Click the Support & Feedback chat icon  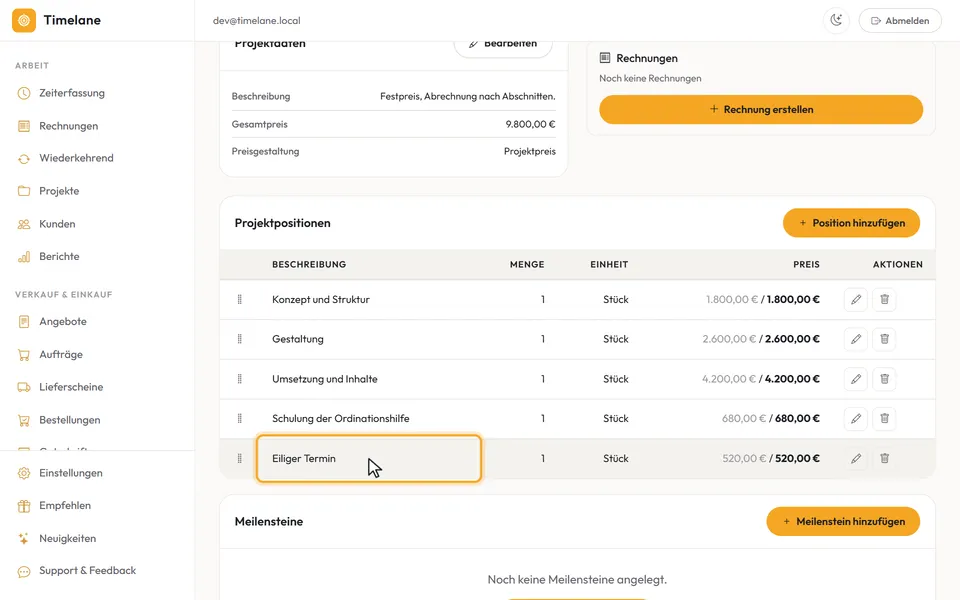[x=24, y=571]
